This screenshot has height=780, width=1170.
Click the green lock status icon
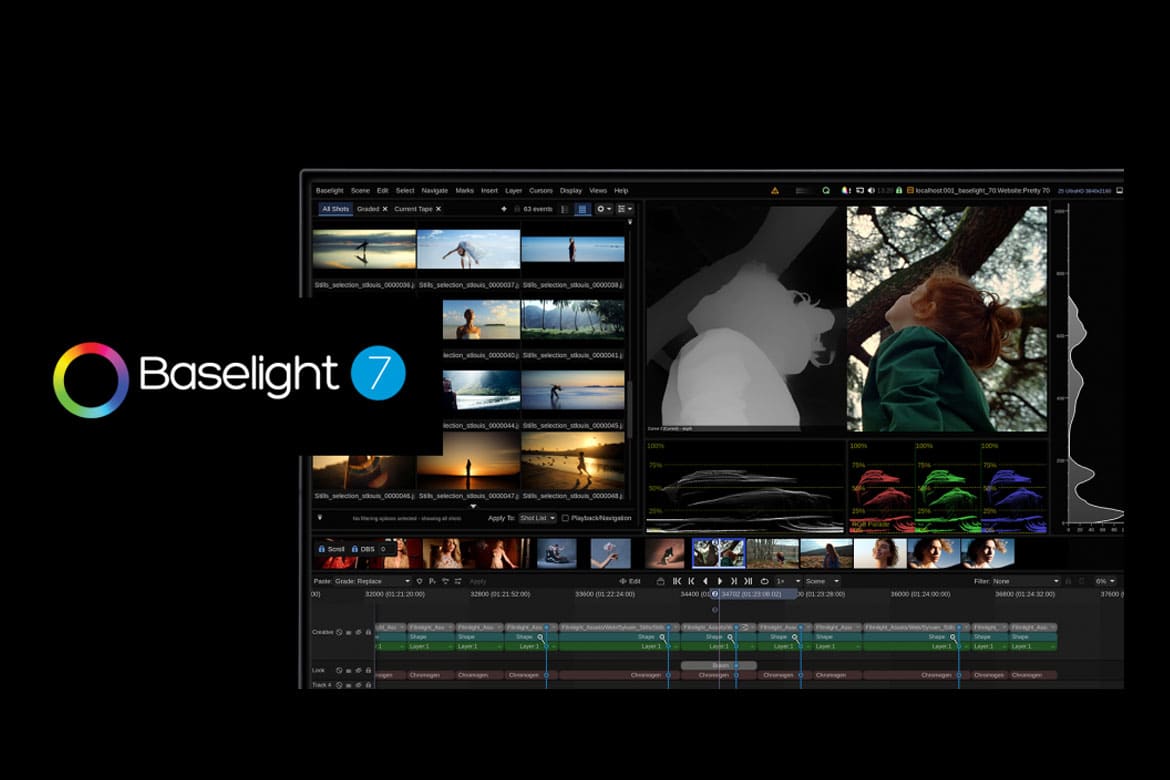(899, 190)
